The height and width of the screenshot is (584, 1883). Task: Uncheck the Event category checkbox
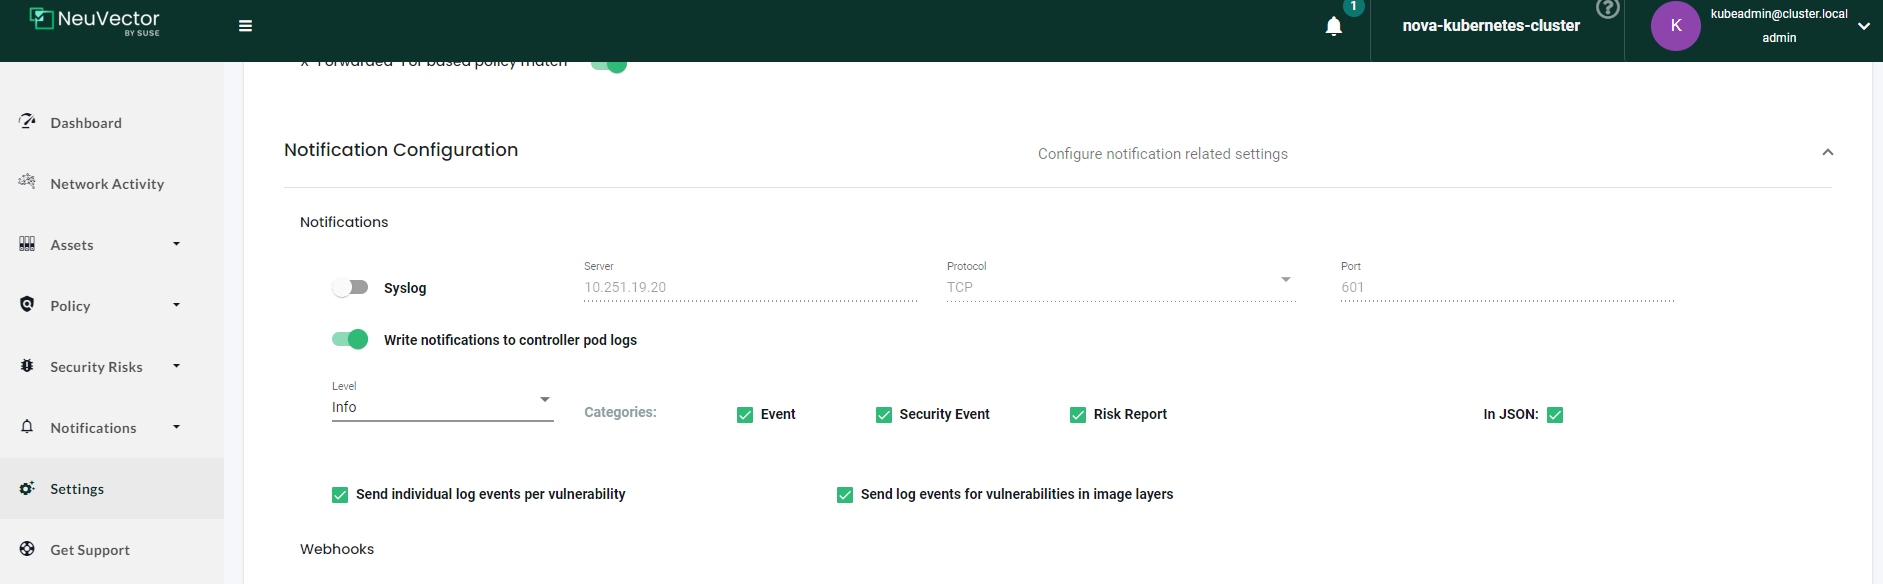coord(745,415)
